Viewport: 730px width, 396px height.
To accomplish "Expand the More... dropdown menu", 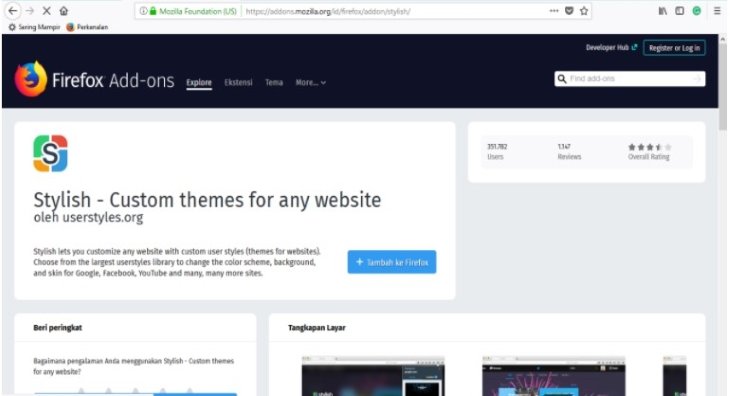I will (x=311, y=82).
